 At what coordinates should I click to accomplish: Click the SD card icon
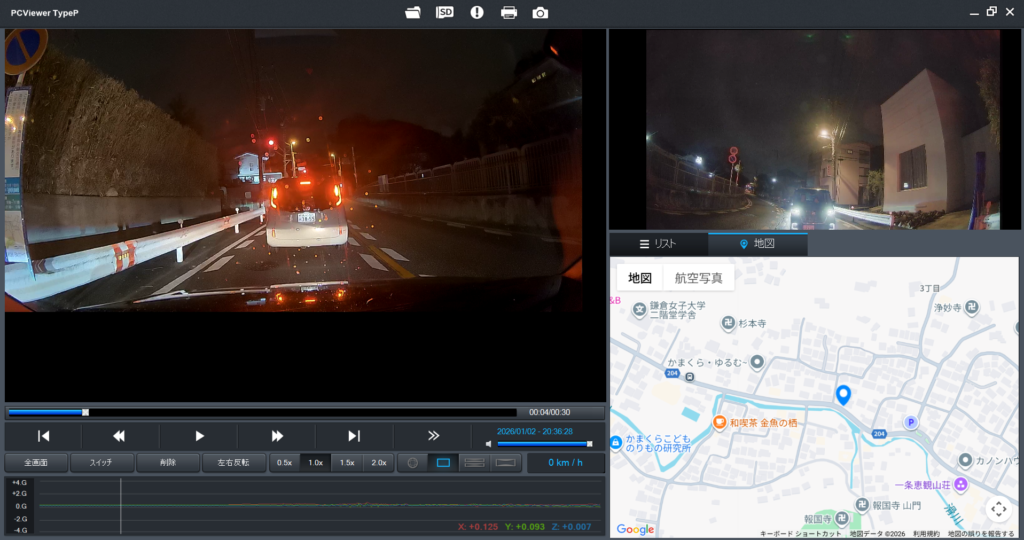(x=445, y=12)
